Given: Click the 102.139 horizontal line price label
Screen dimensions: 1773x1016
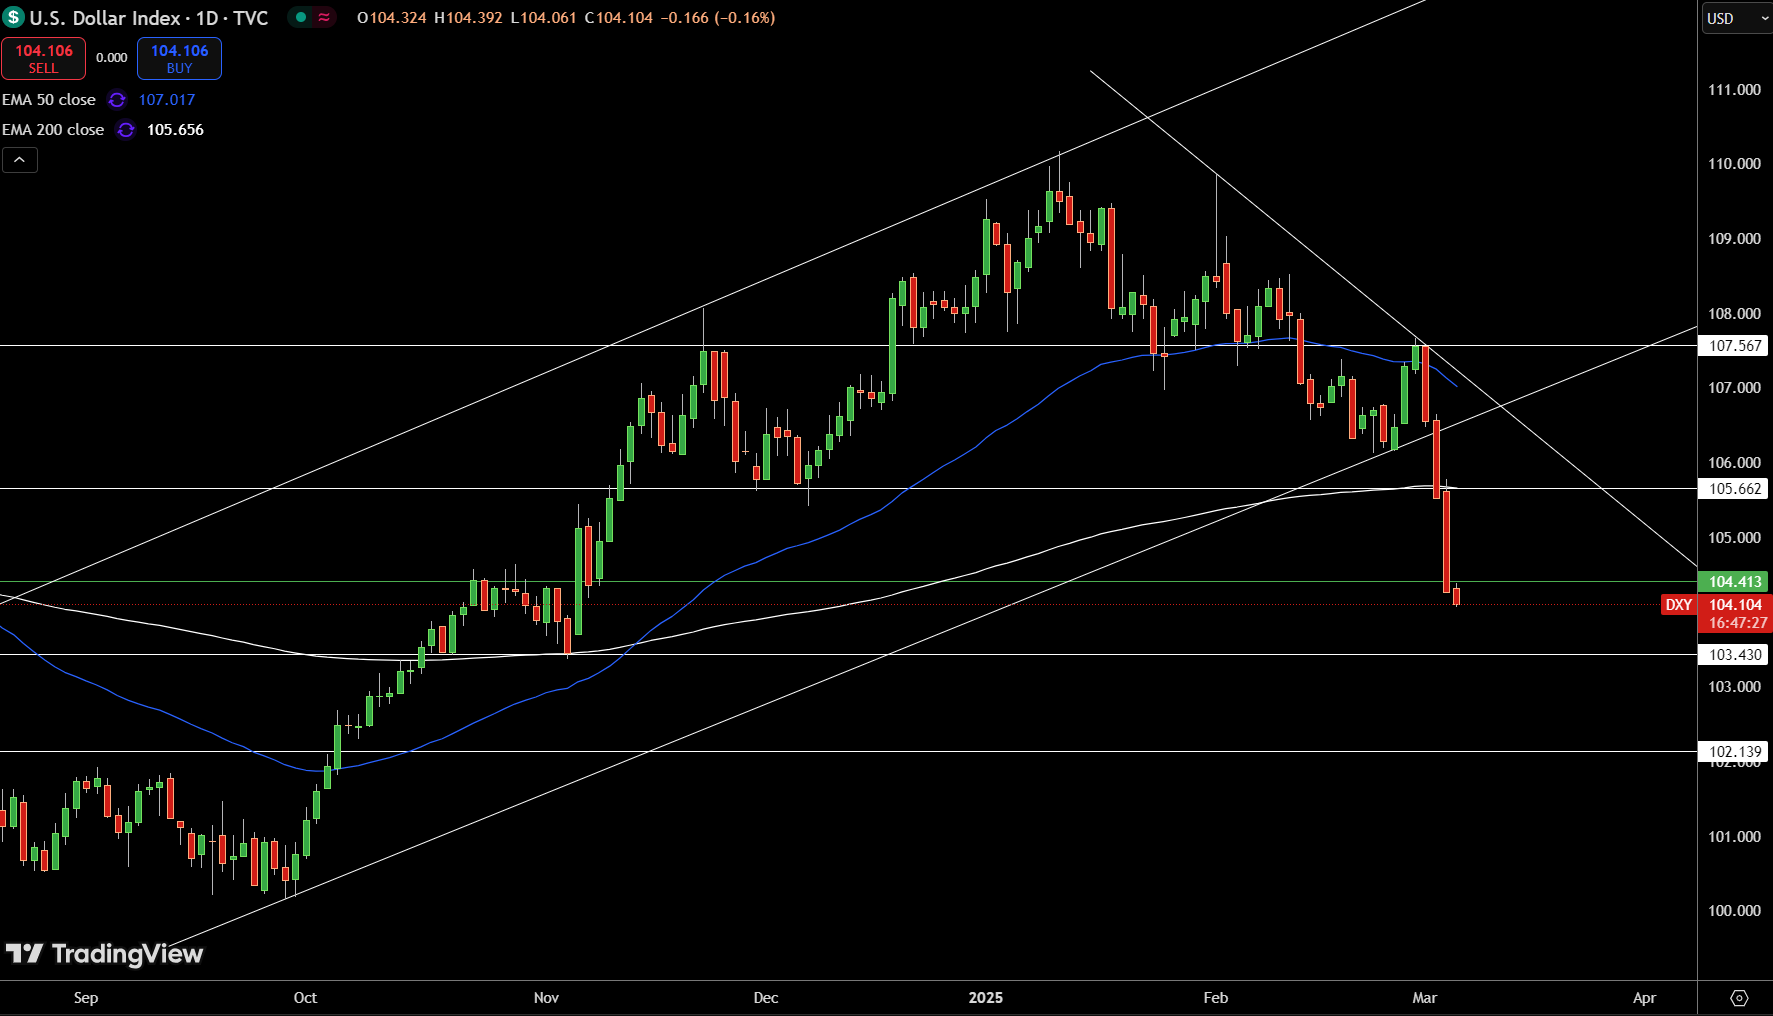Looking at the screenshot, I should pyautogui.click(x=1735, y=752).
